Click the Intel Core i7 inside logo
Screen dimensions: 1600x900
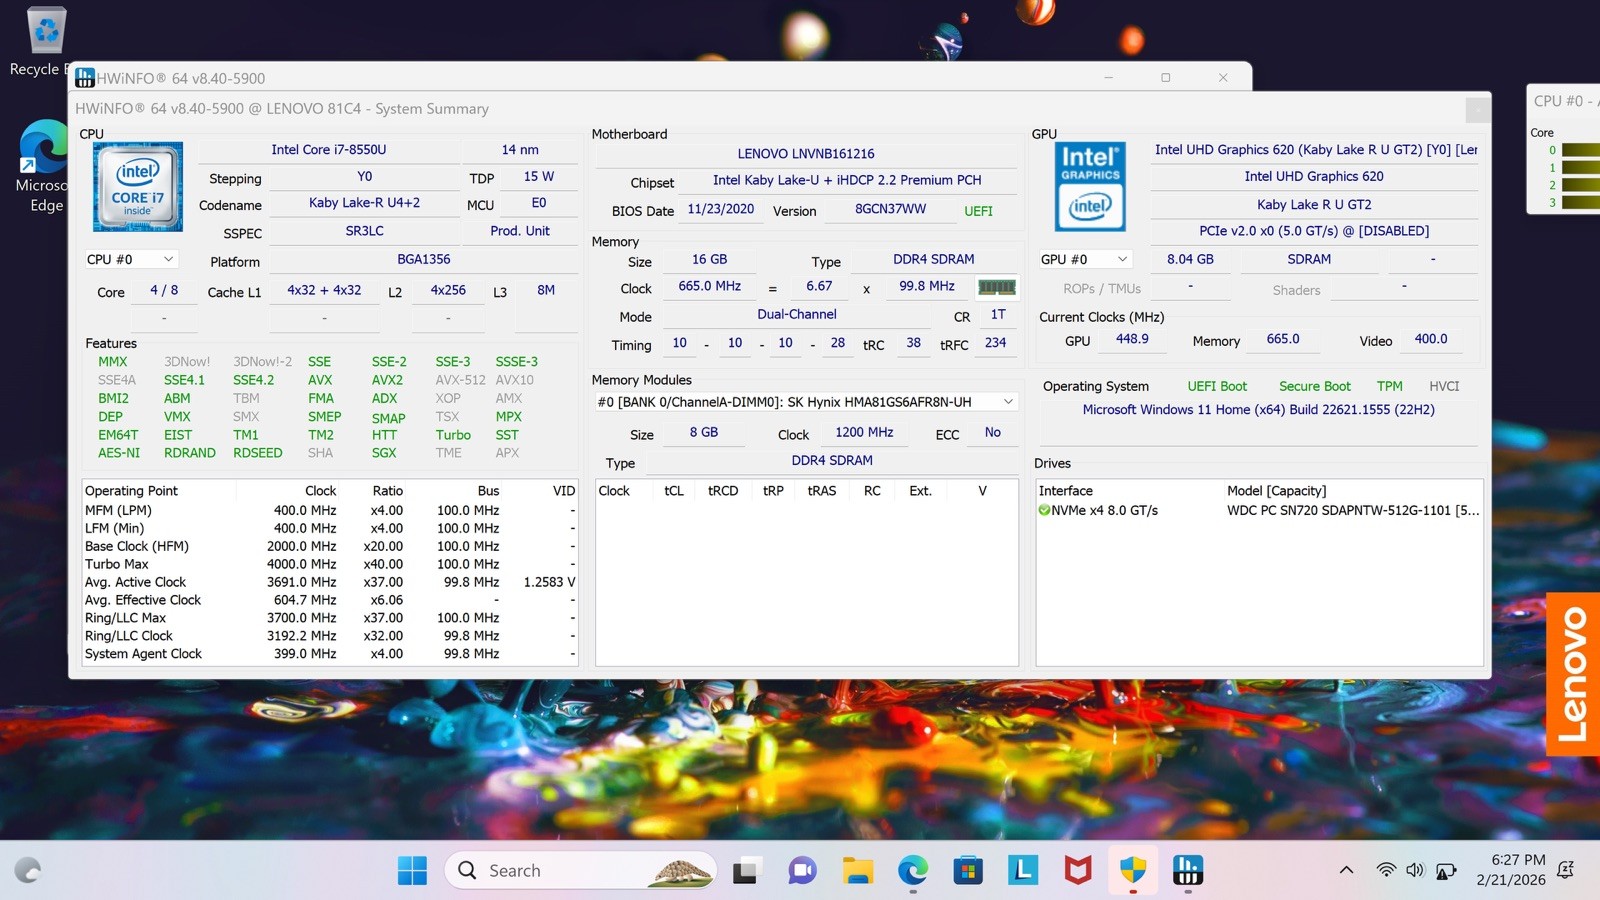[x=138, y=187]
